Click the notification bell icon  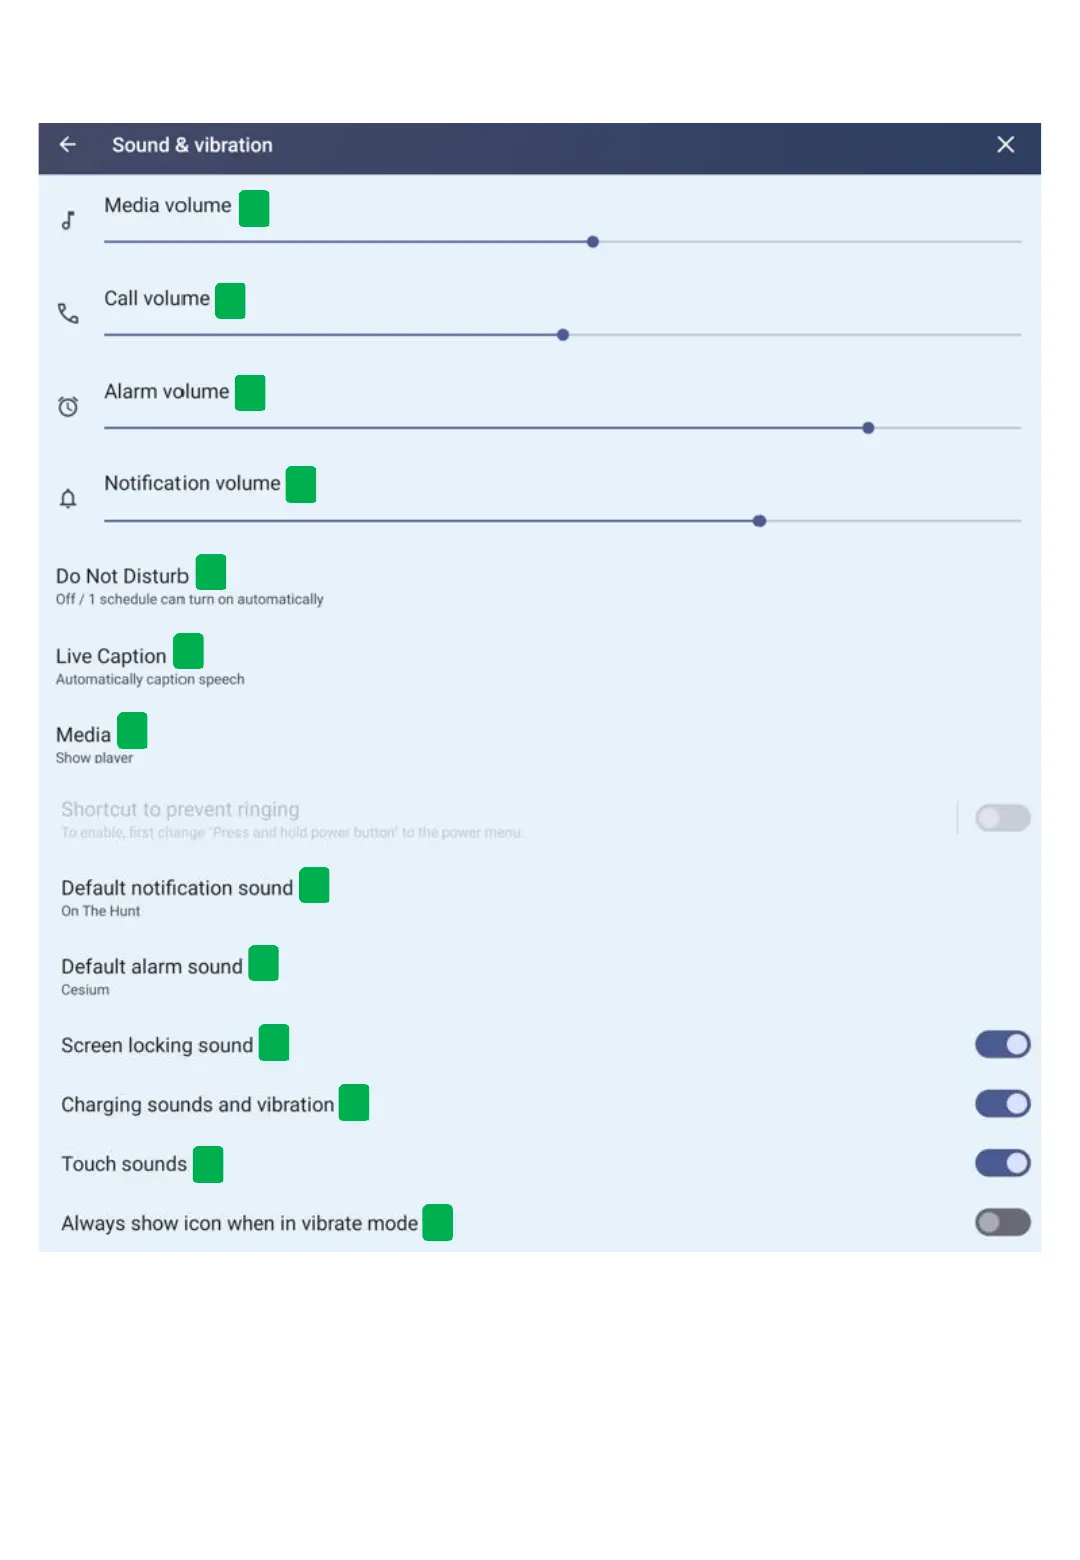tap(68, 498)
